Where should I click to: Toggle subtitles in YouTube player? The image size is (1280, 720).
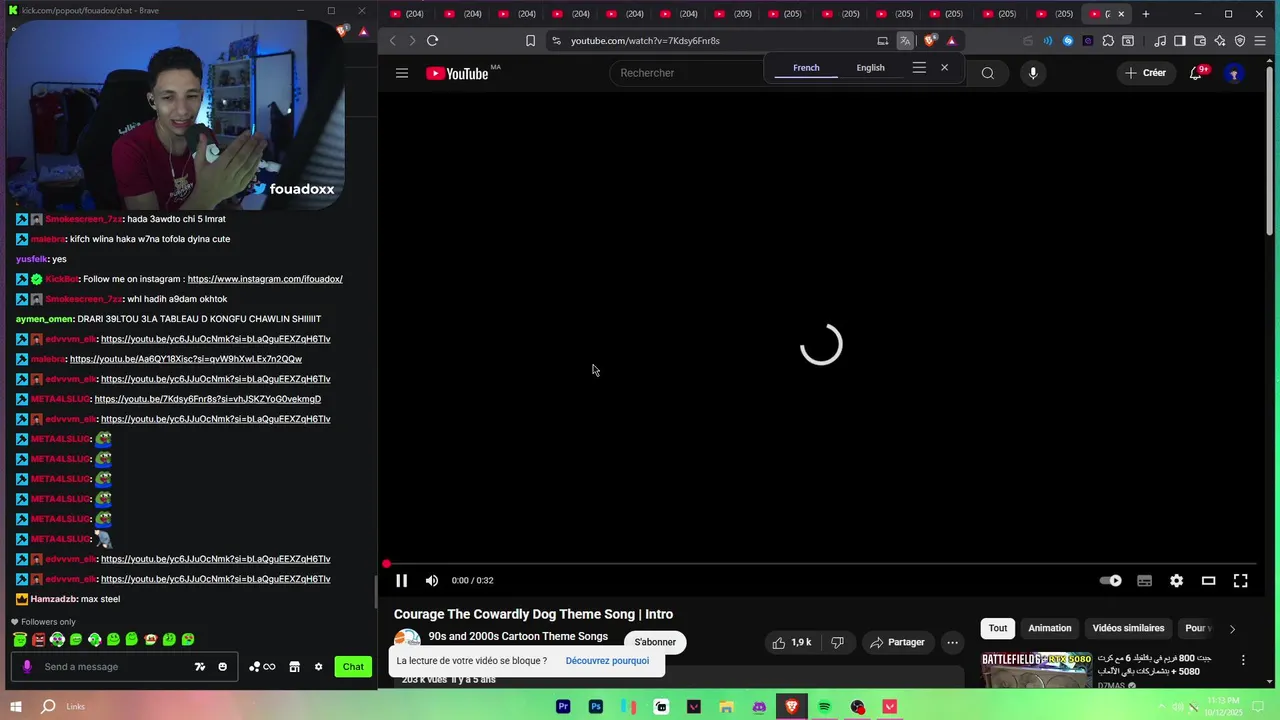tap(1144, 580)
